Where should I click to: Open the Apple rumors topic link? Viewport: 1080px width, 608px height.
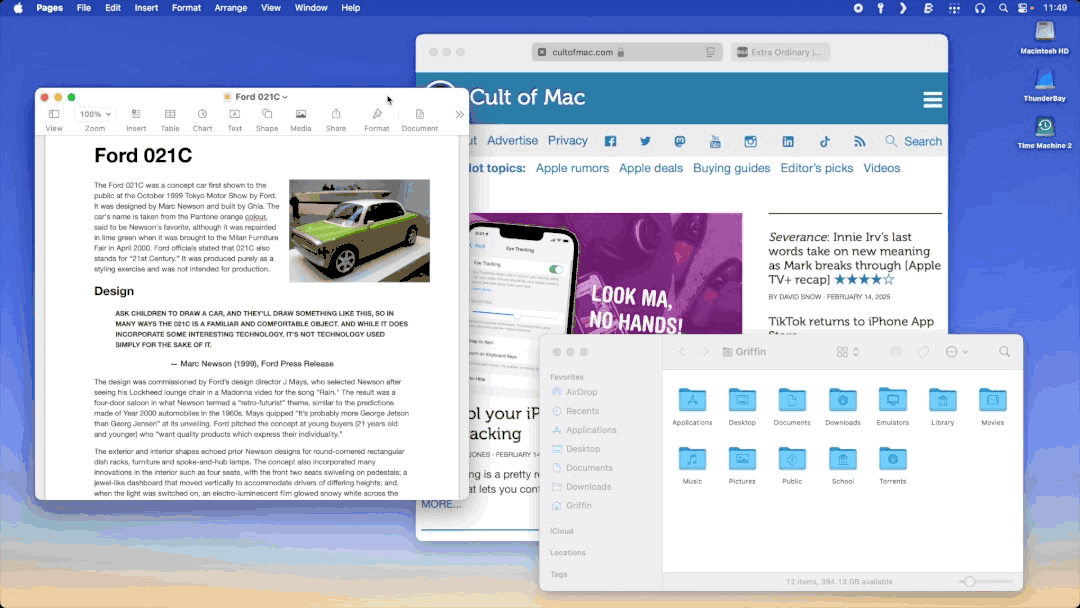pos(572,168)
